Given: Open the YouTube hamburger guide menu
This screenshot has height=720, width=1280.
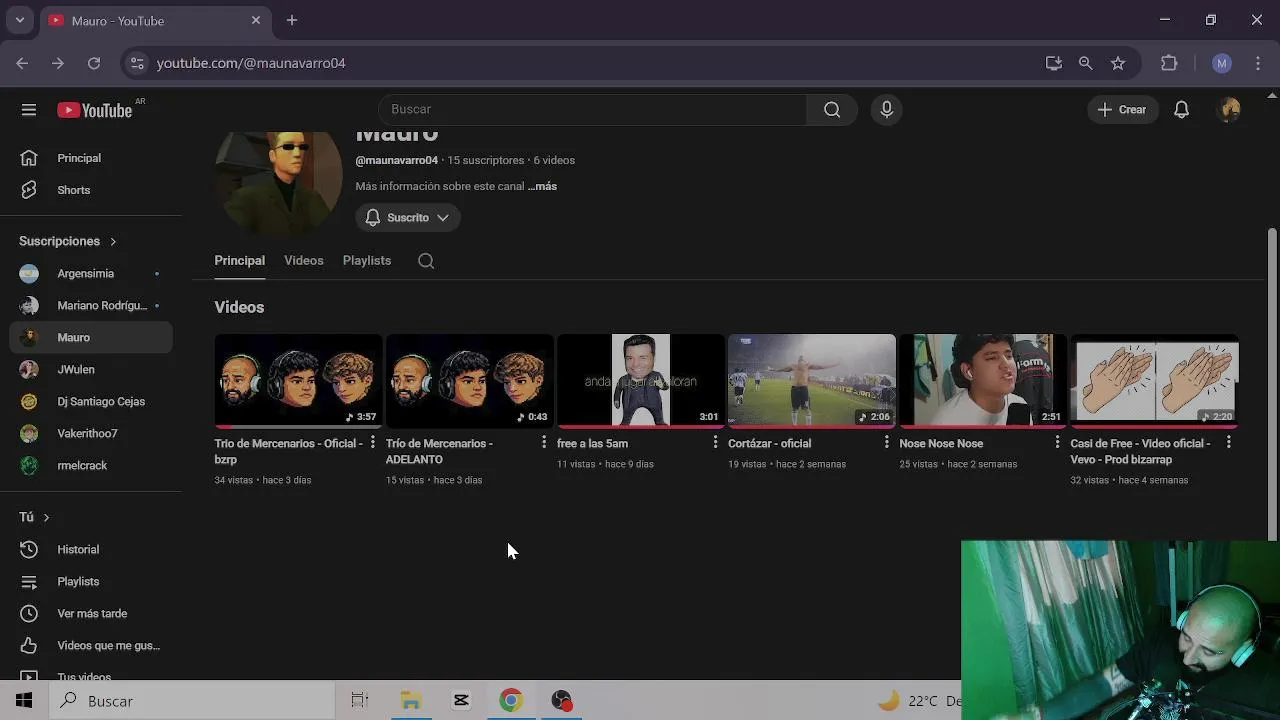Looking at the screenshot, I should tap(28, 110).
